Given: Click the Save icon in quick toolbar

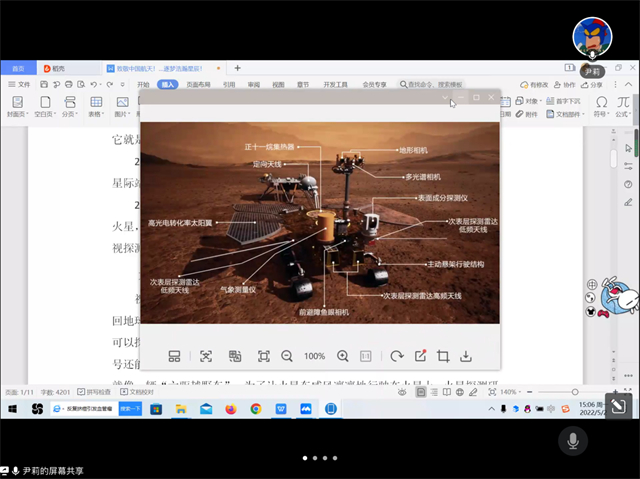Looking at the screenshot, I should point(44,84).
